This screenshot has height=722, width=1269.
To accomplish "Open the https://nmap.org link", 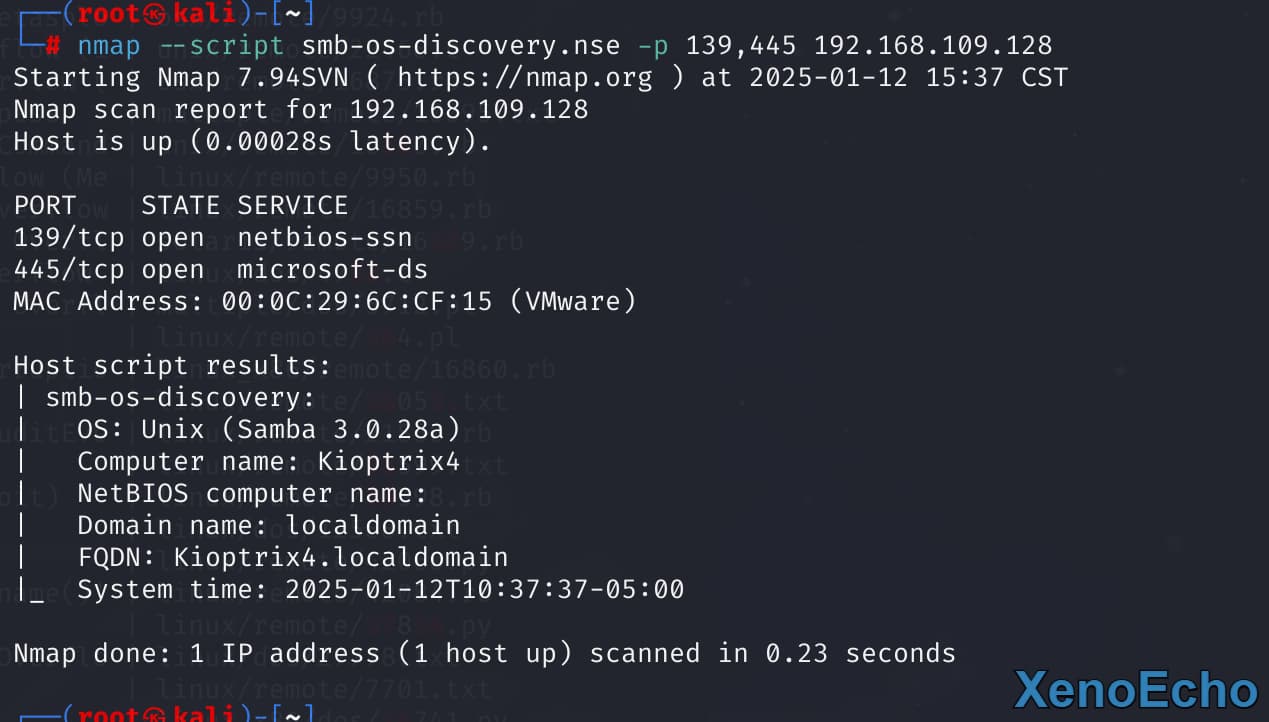I will 524,78.
